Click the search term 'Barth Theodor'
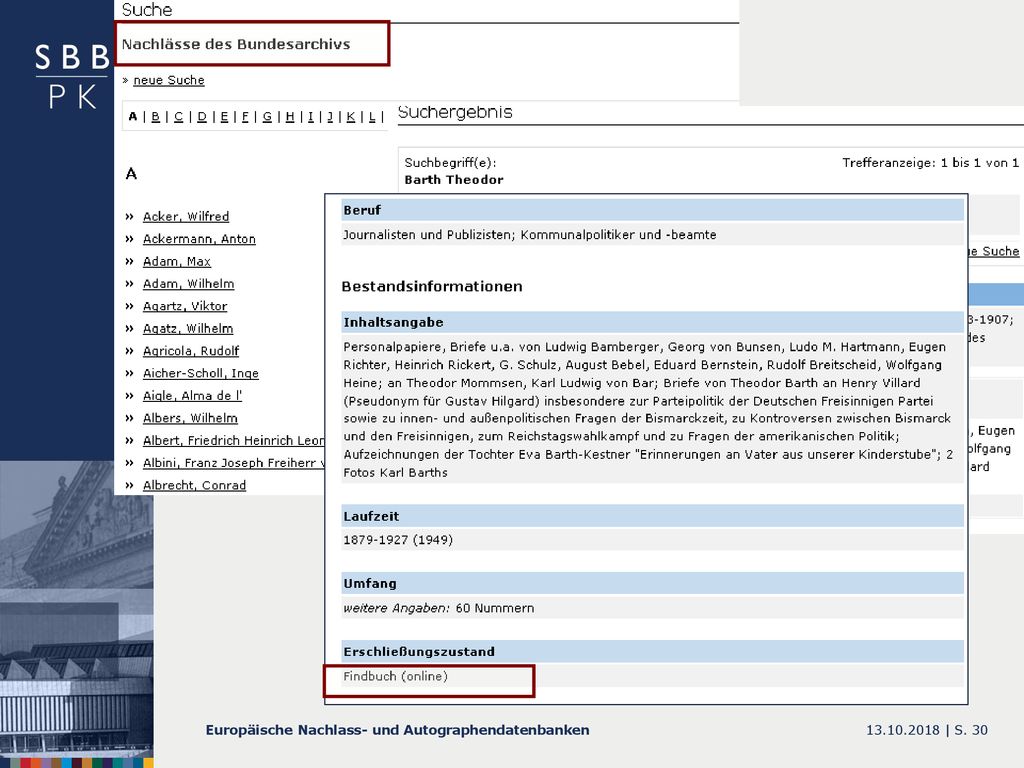1024x768 pixels. click(x=454, y=180)
